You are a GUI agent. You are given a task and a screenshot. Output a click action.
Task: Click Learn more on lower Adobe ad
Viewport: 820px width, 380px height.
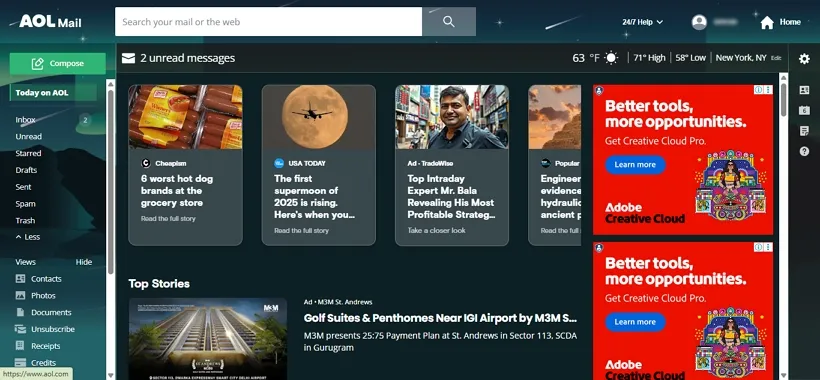tap(635, 322)
